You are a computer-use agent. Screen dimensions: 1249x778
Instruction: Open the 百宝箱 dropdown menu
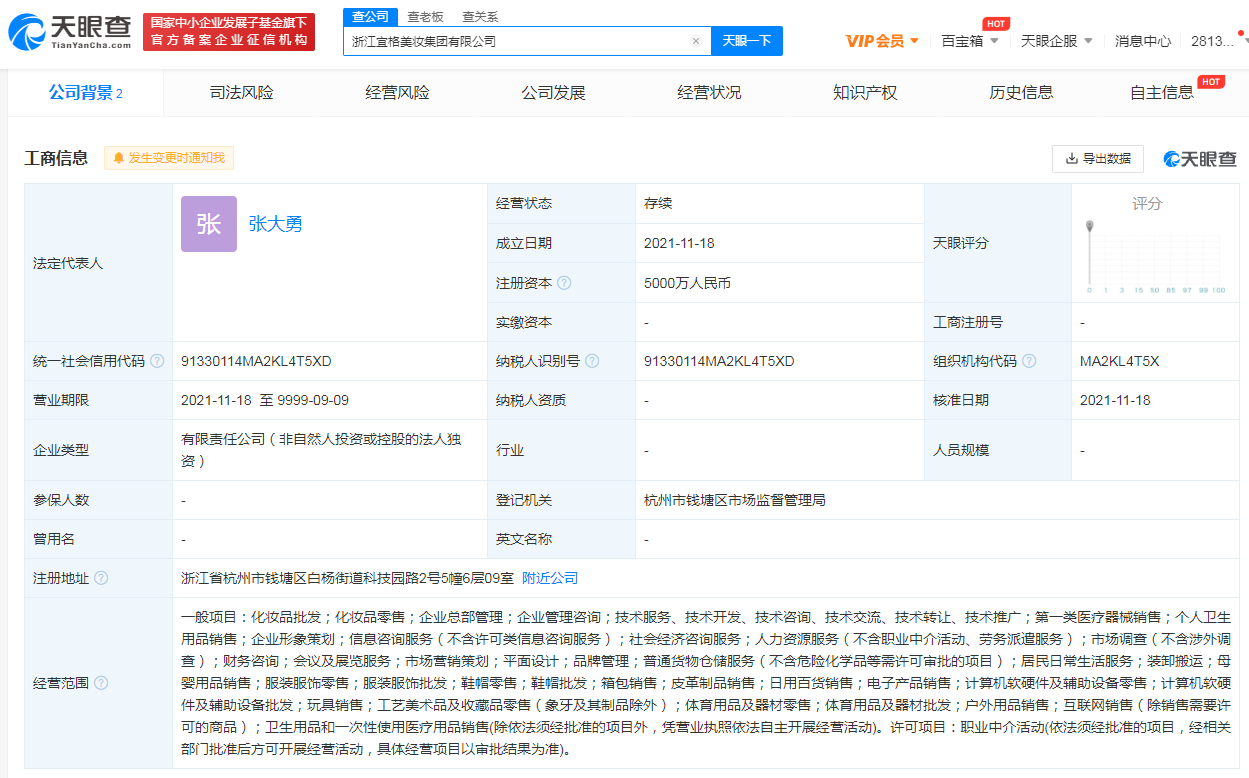pos(969,41)
